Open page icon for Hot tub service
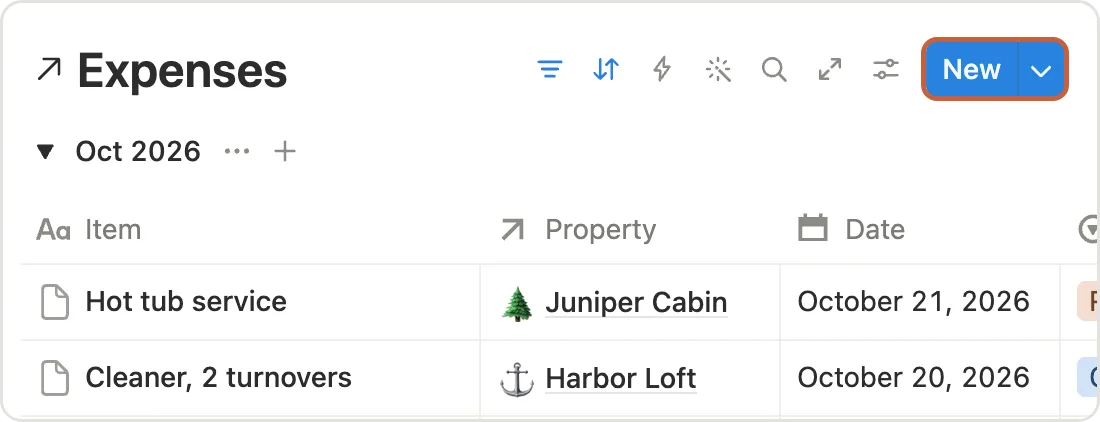The height and width of the screenshot is (422, 1100). [x=55, y=302]
